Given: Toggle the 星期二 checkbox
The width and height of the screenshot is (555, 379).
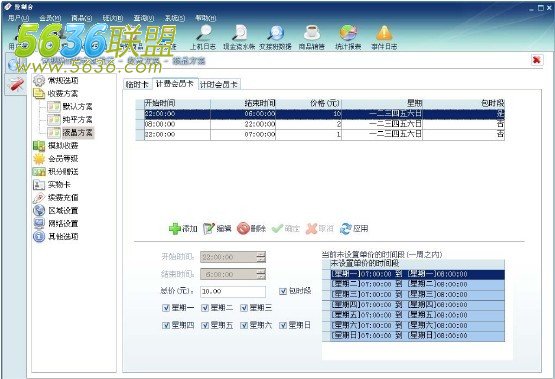Looking at the screenshot, I should pyautogui.click(x=205, y=308).
